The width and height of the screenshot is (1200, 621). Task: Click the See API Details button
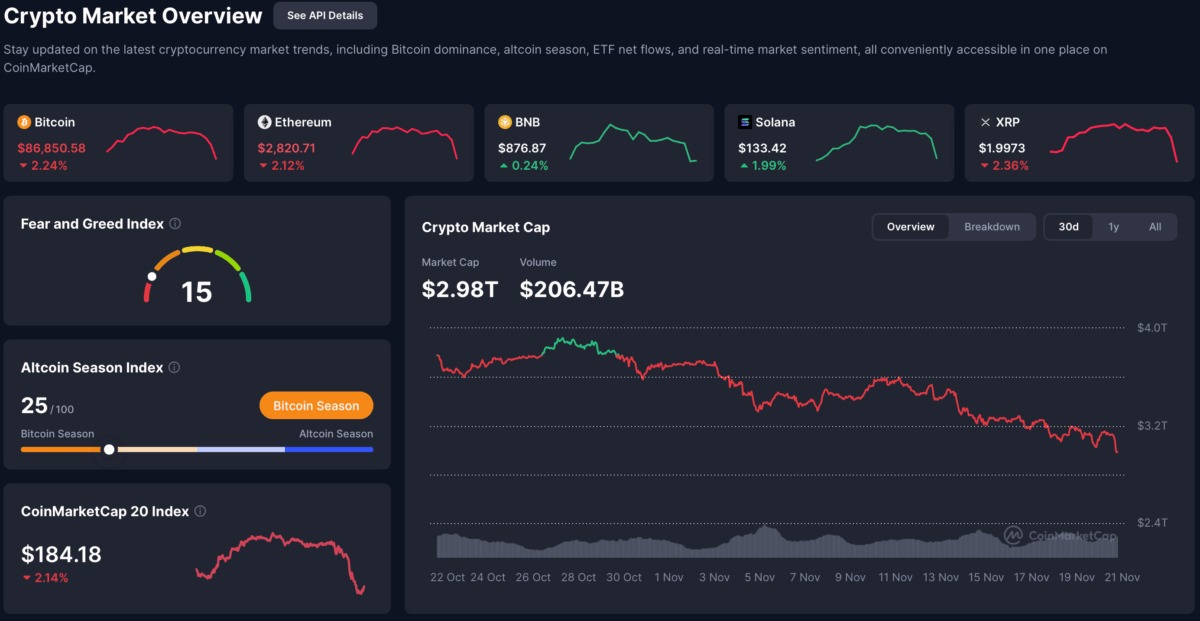click(325, 16)
